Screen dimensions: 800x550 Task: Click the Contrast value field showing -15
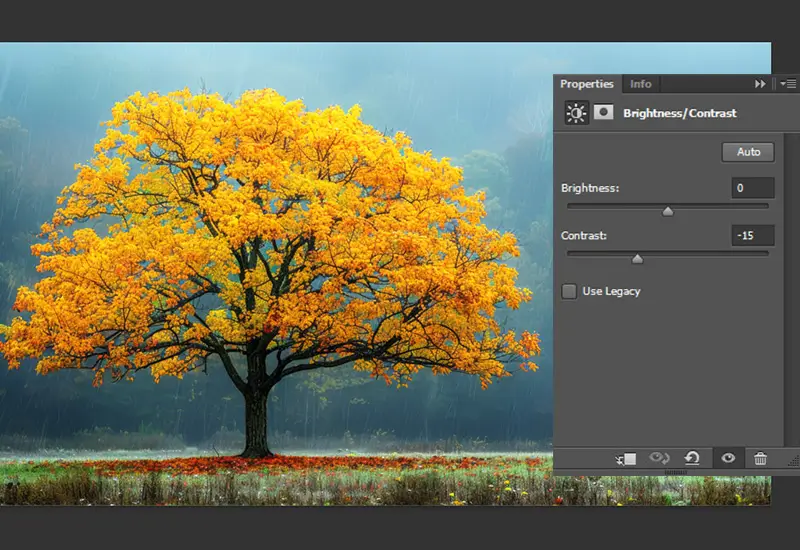[x=752, y=236]
